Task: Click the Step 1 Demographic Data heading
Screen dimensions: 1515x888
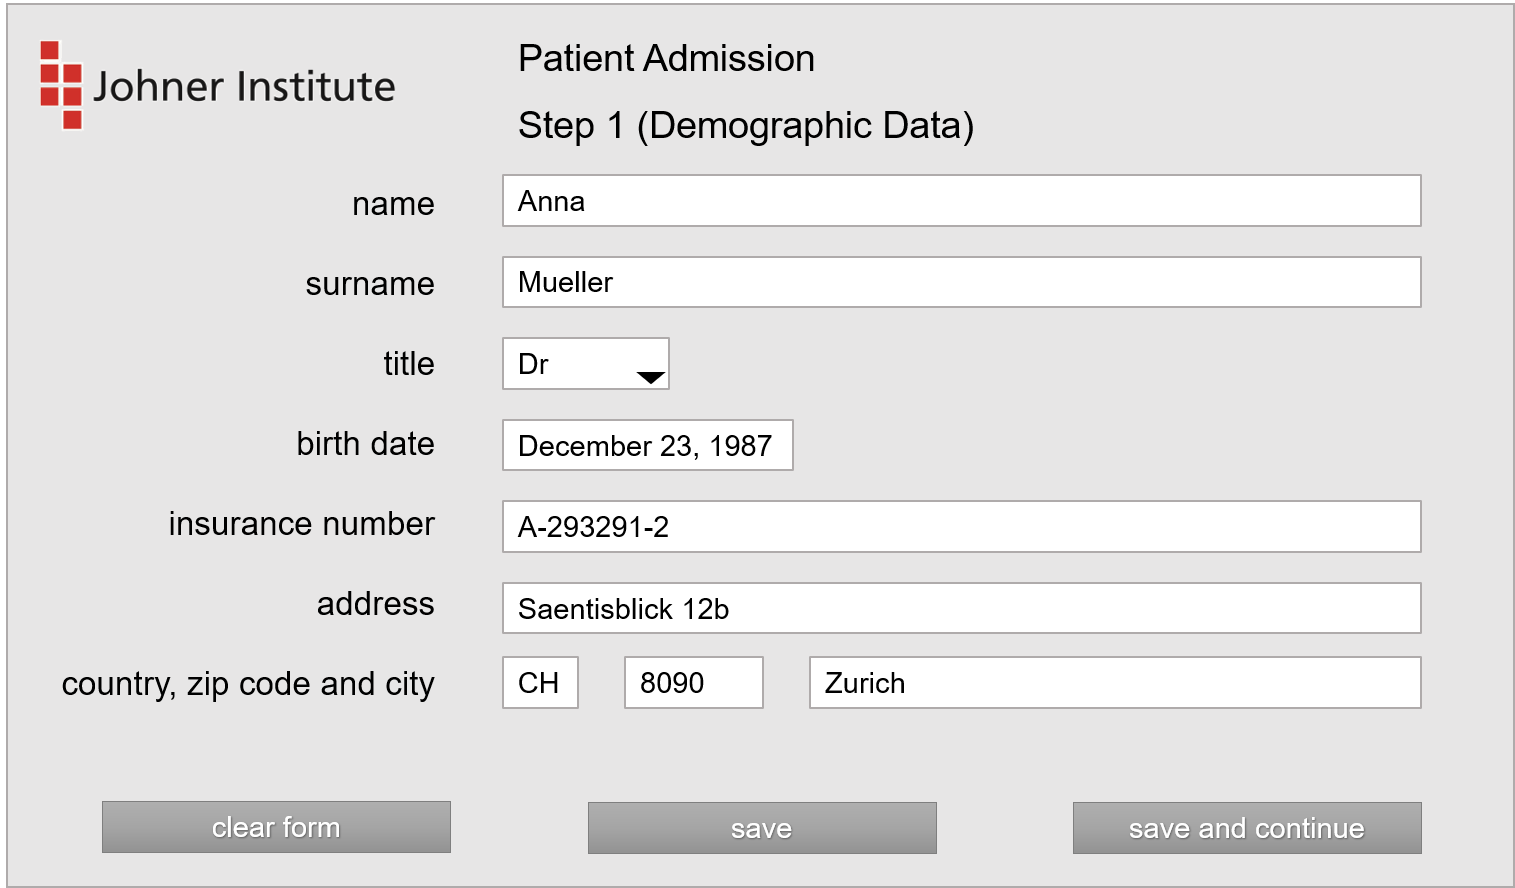Action: click(x=745, y=126)
